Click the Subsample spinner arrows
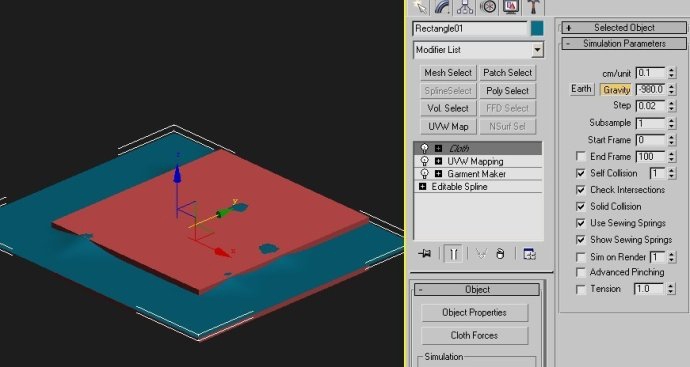The width and height of the screenshot is (690, 367). [x=672, y=123]
